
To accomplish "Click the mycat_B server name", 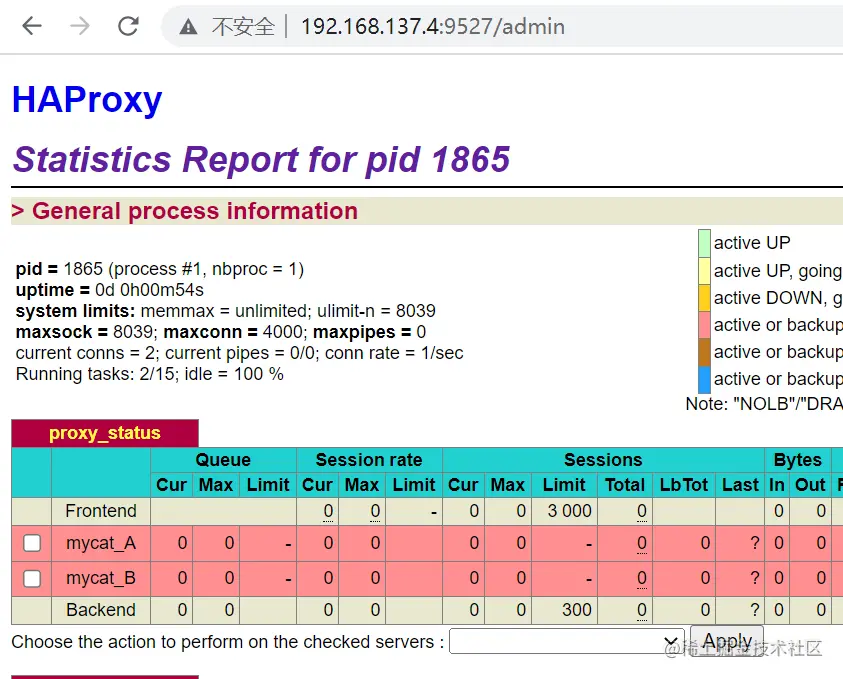I will click(101, 578).
